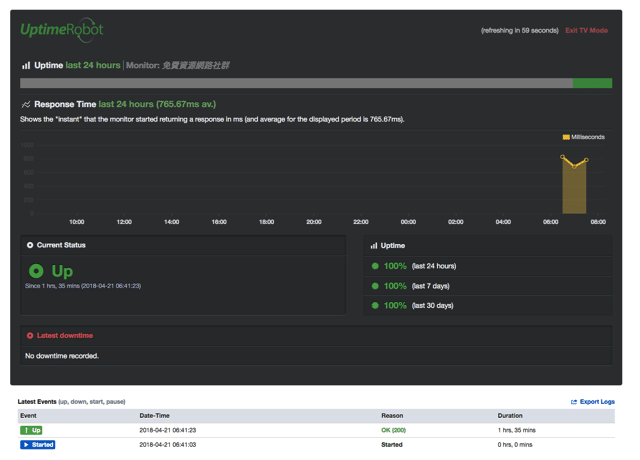Click the 100% last 24 hours value
This screenshot has height=460, width=640.
395,266
